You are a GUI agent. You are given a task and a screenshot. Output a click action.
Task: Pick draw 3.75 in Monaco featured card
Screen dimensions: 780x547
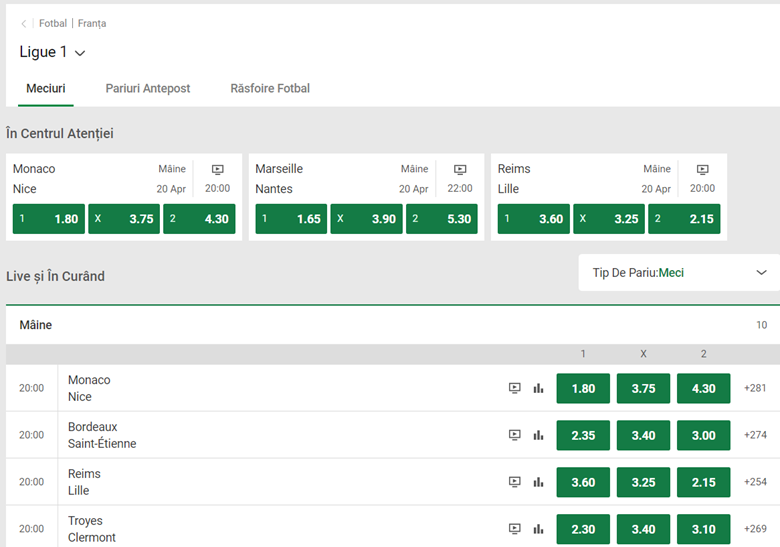[x=124, y=219]
